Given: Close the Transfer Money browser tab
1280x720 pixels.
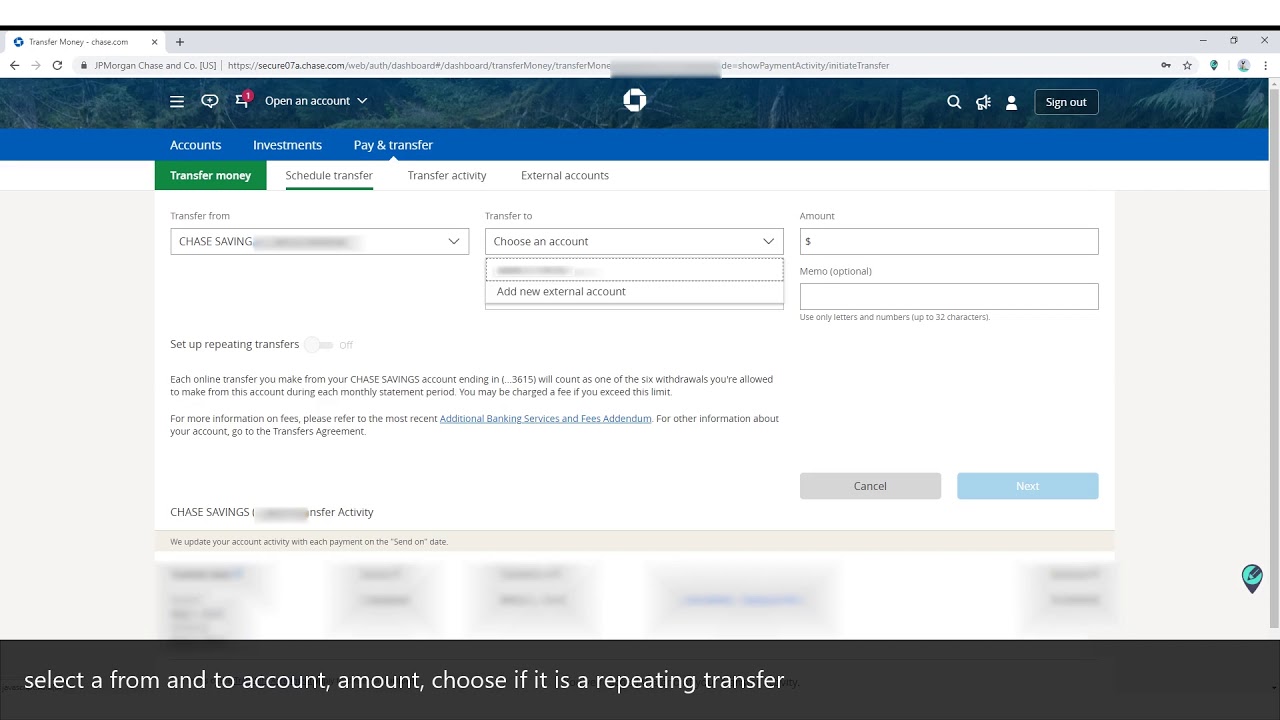Looking at the screenshot, I should click(155, 42).
